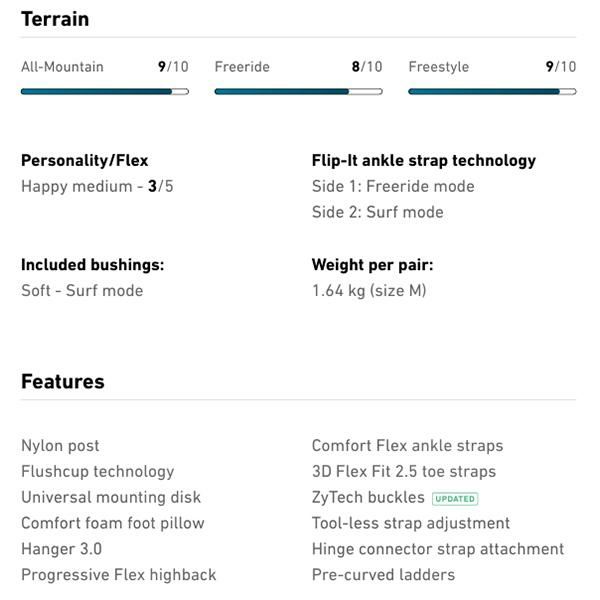Click Comfort foam foot pillow text
Image resolution: width=600 pixels, height=600 pixels.
tap(112, 523)
